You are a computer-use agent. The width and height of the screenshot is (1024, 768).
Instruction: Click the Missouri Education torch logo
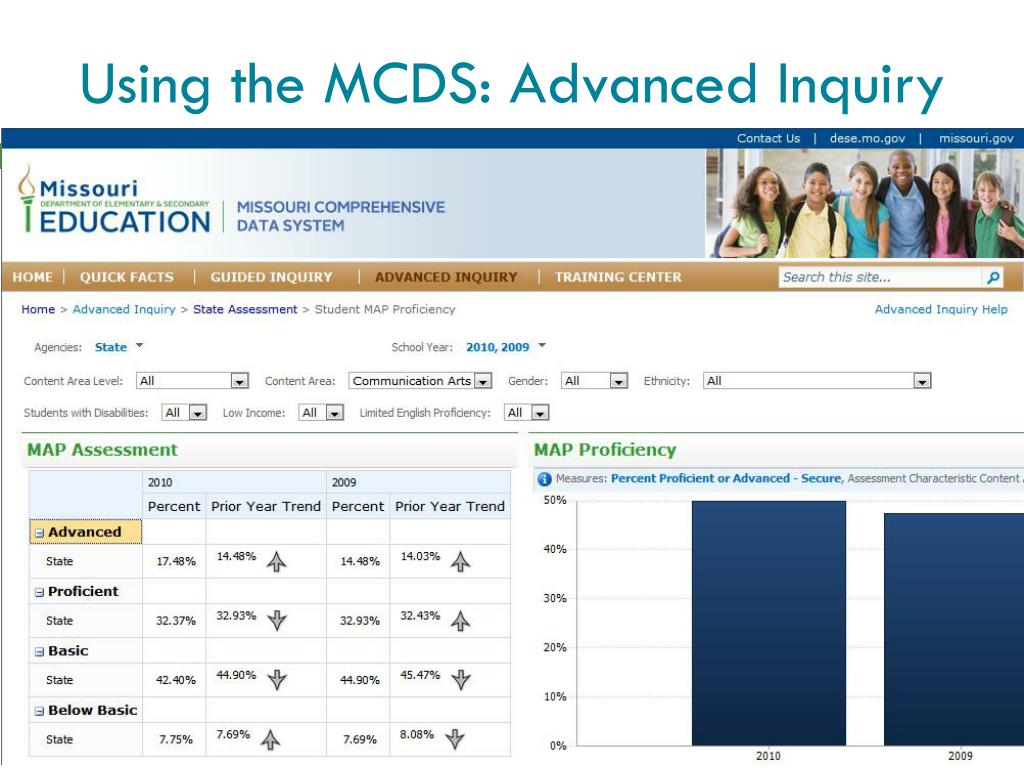point(27,198)
